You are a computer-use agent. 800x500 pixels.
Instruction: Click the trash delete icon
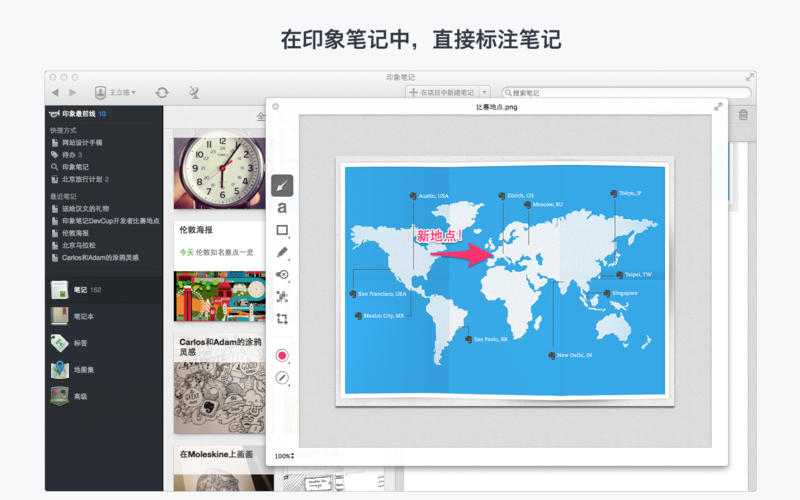(x=742, y=115)
